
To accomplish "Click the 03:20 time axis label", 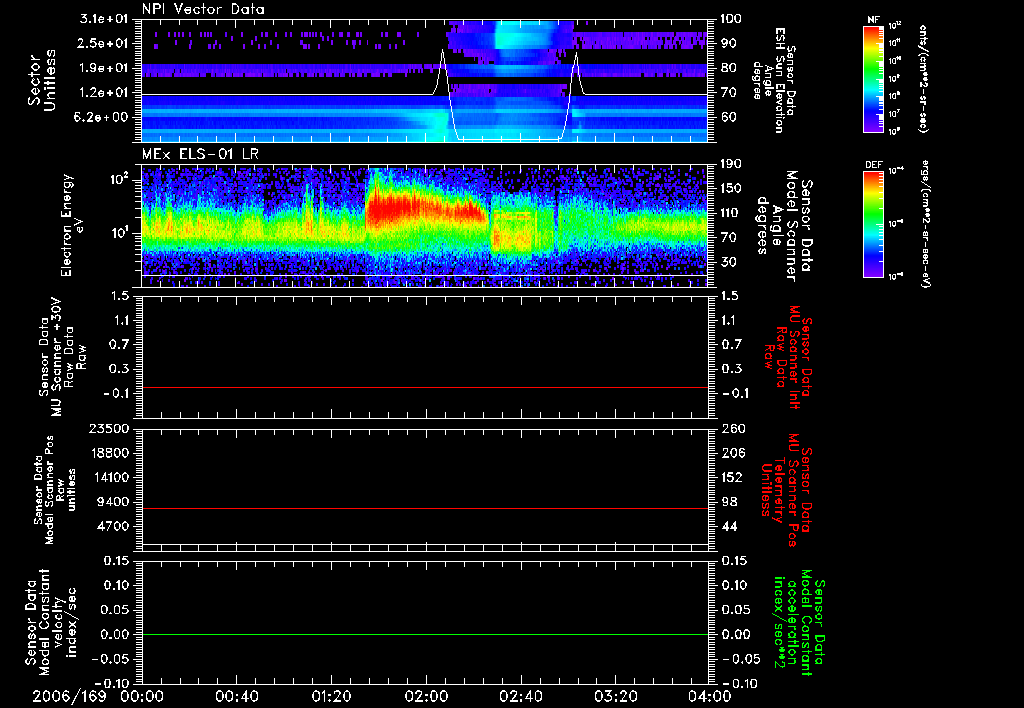I will click(x=615, y=695).
